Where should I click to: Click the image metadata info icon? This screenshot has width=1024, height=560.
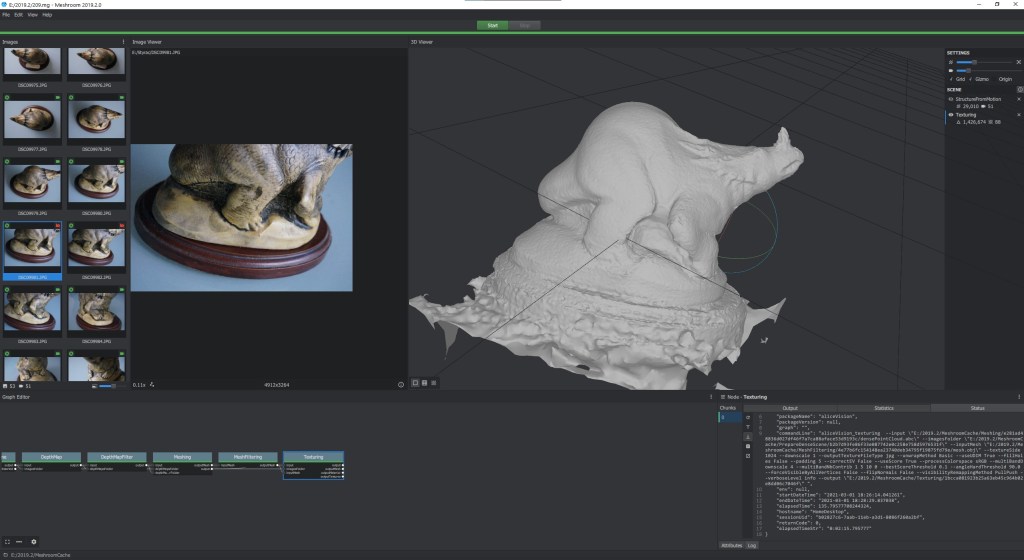coord(401,384)
